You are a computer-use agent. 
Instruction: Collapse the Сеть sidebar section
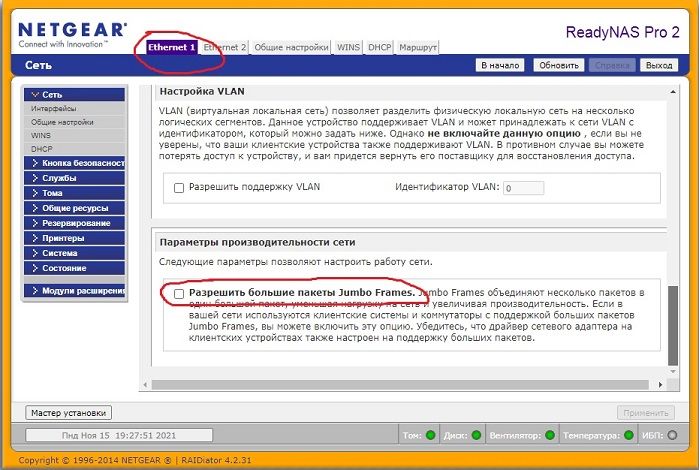pyautogui.click(x=74, y=95)
